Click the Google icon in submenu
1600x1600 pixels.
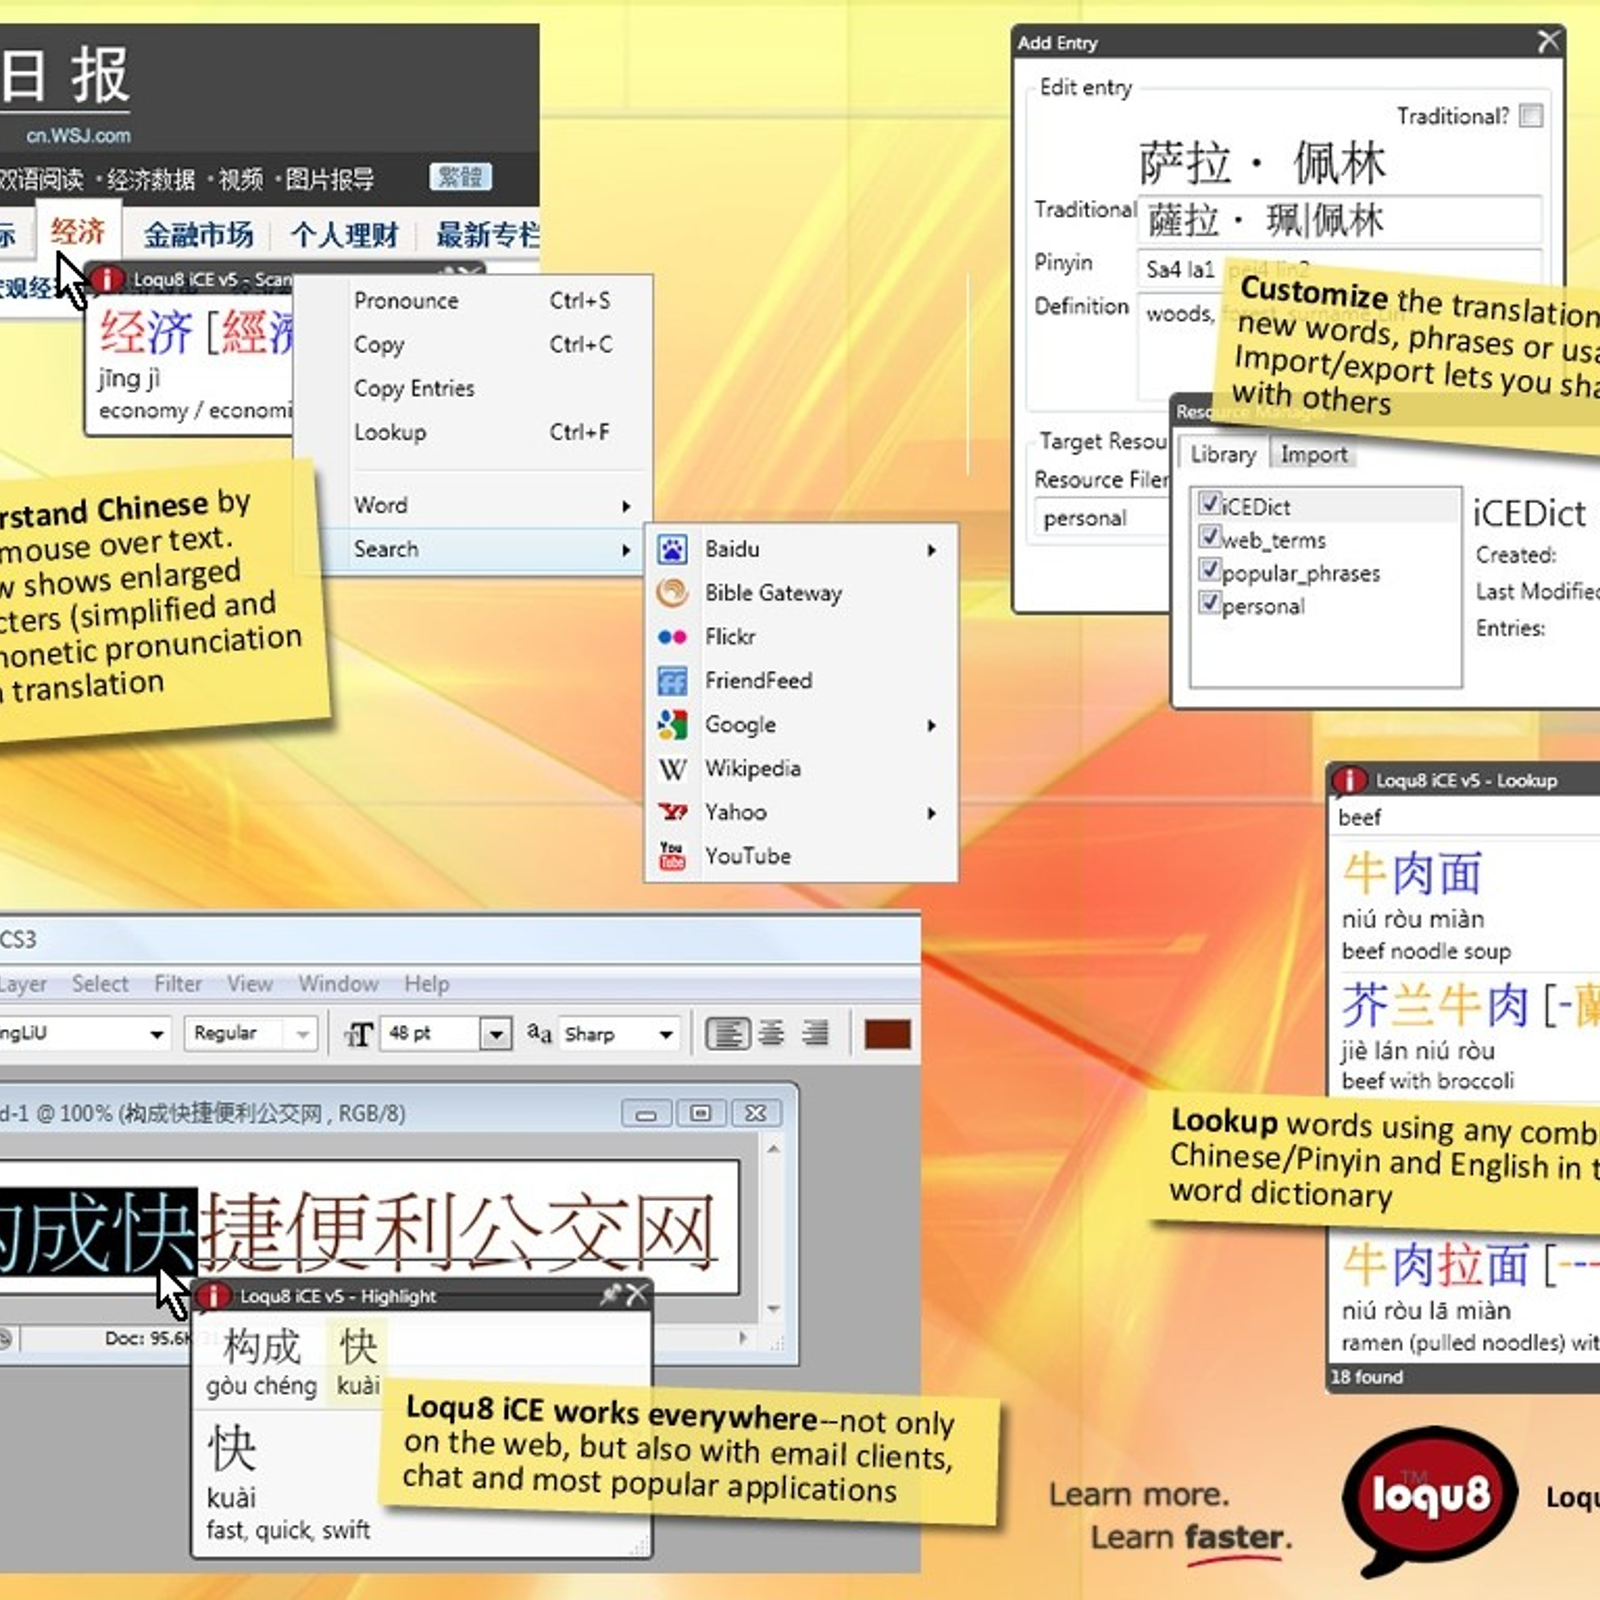coord(672,725)
